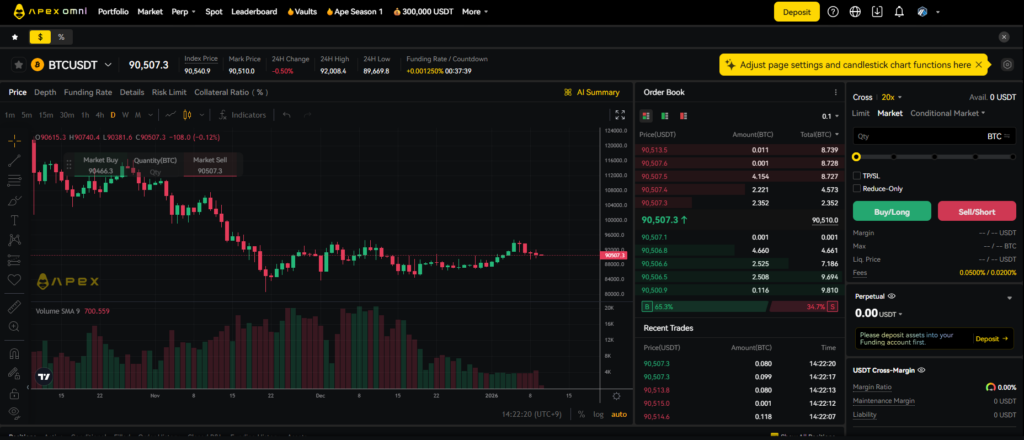The width and height of the screenshot is (1024, 440).
Task: Toggle percent scale below chart
Action: click(581, 414)
